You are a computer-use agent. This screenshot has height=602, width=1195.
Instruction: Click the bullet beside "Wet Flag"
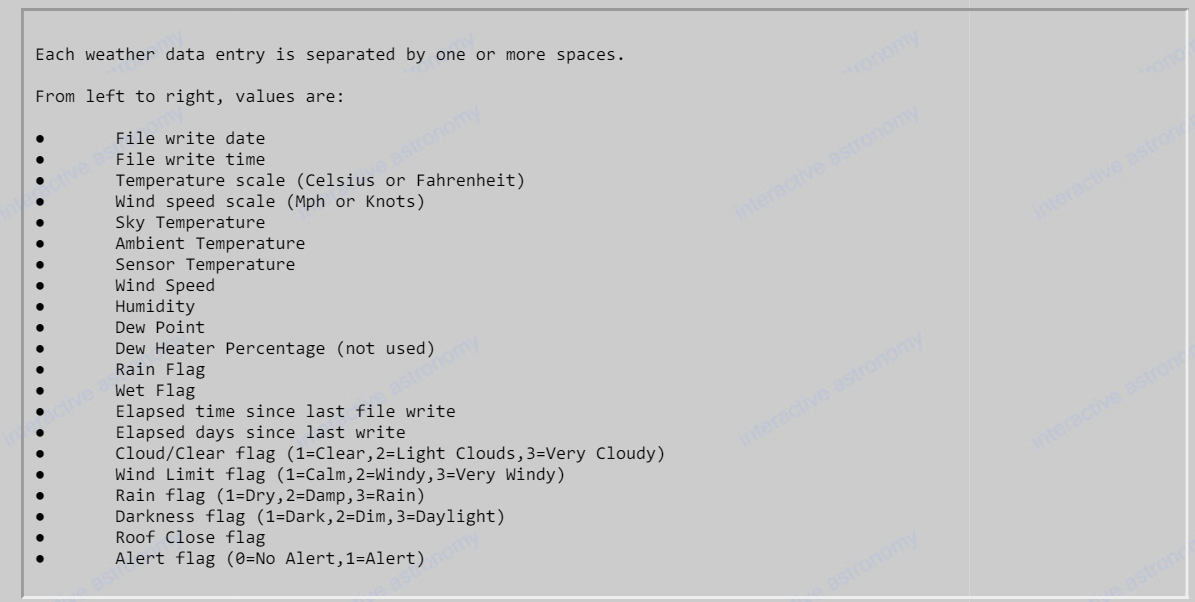click(41, 390)
